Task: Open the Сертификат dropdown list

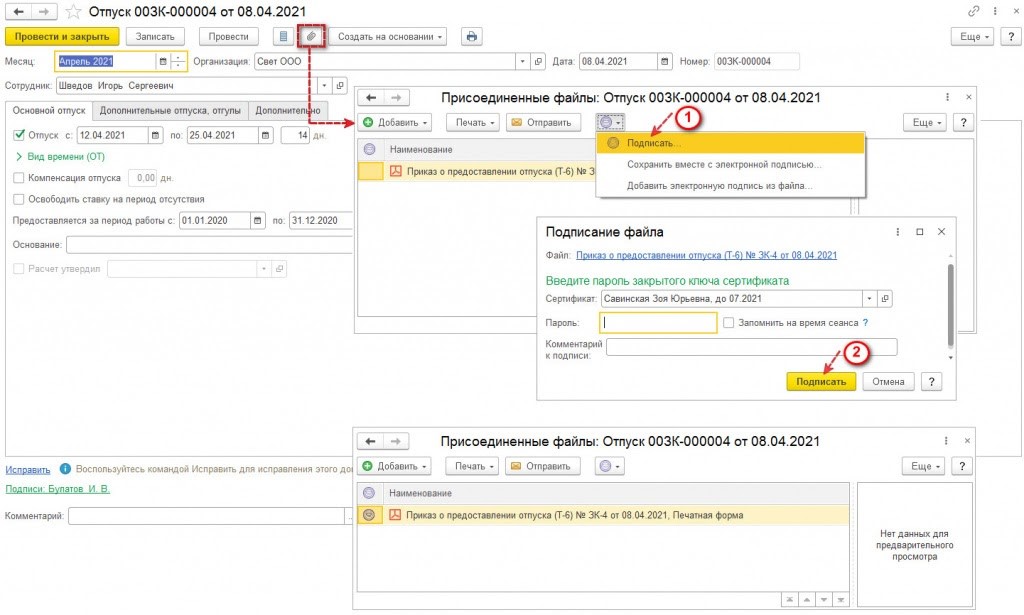Action: [869, 298]
